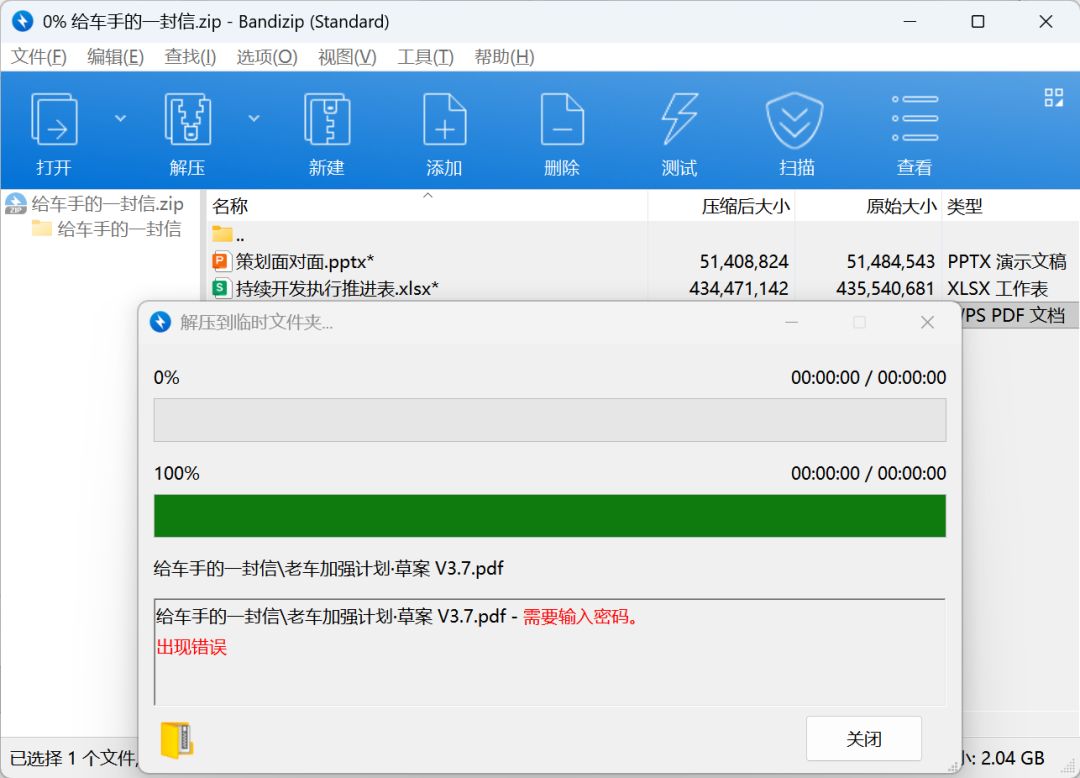Screen dimensions: 1080x778
Task: Click the PPTX file icon for 策划面对面
Action: (x=220, y=262)
